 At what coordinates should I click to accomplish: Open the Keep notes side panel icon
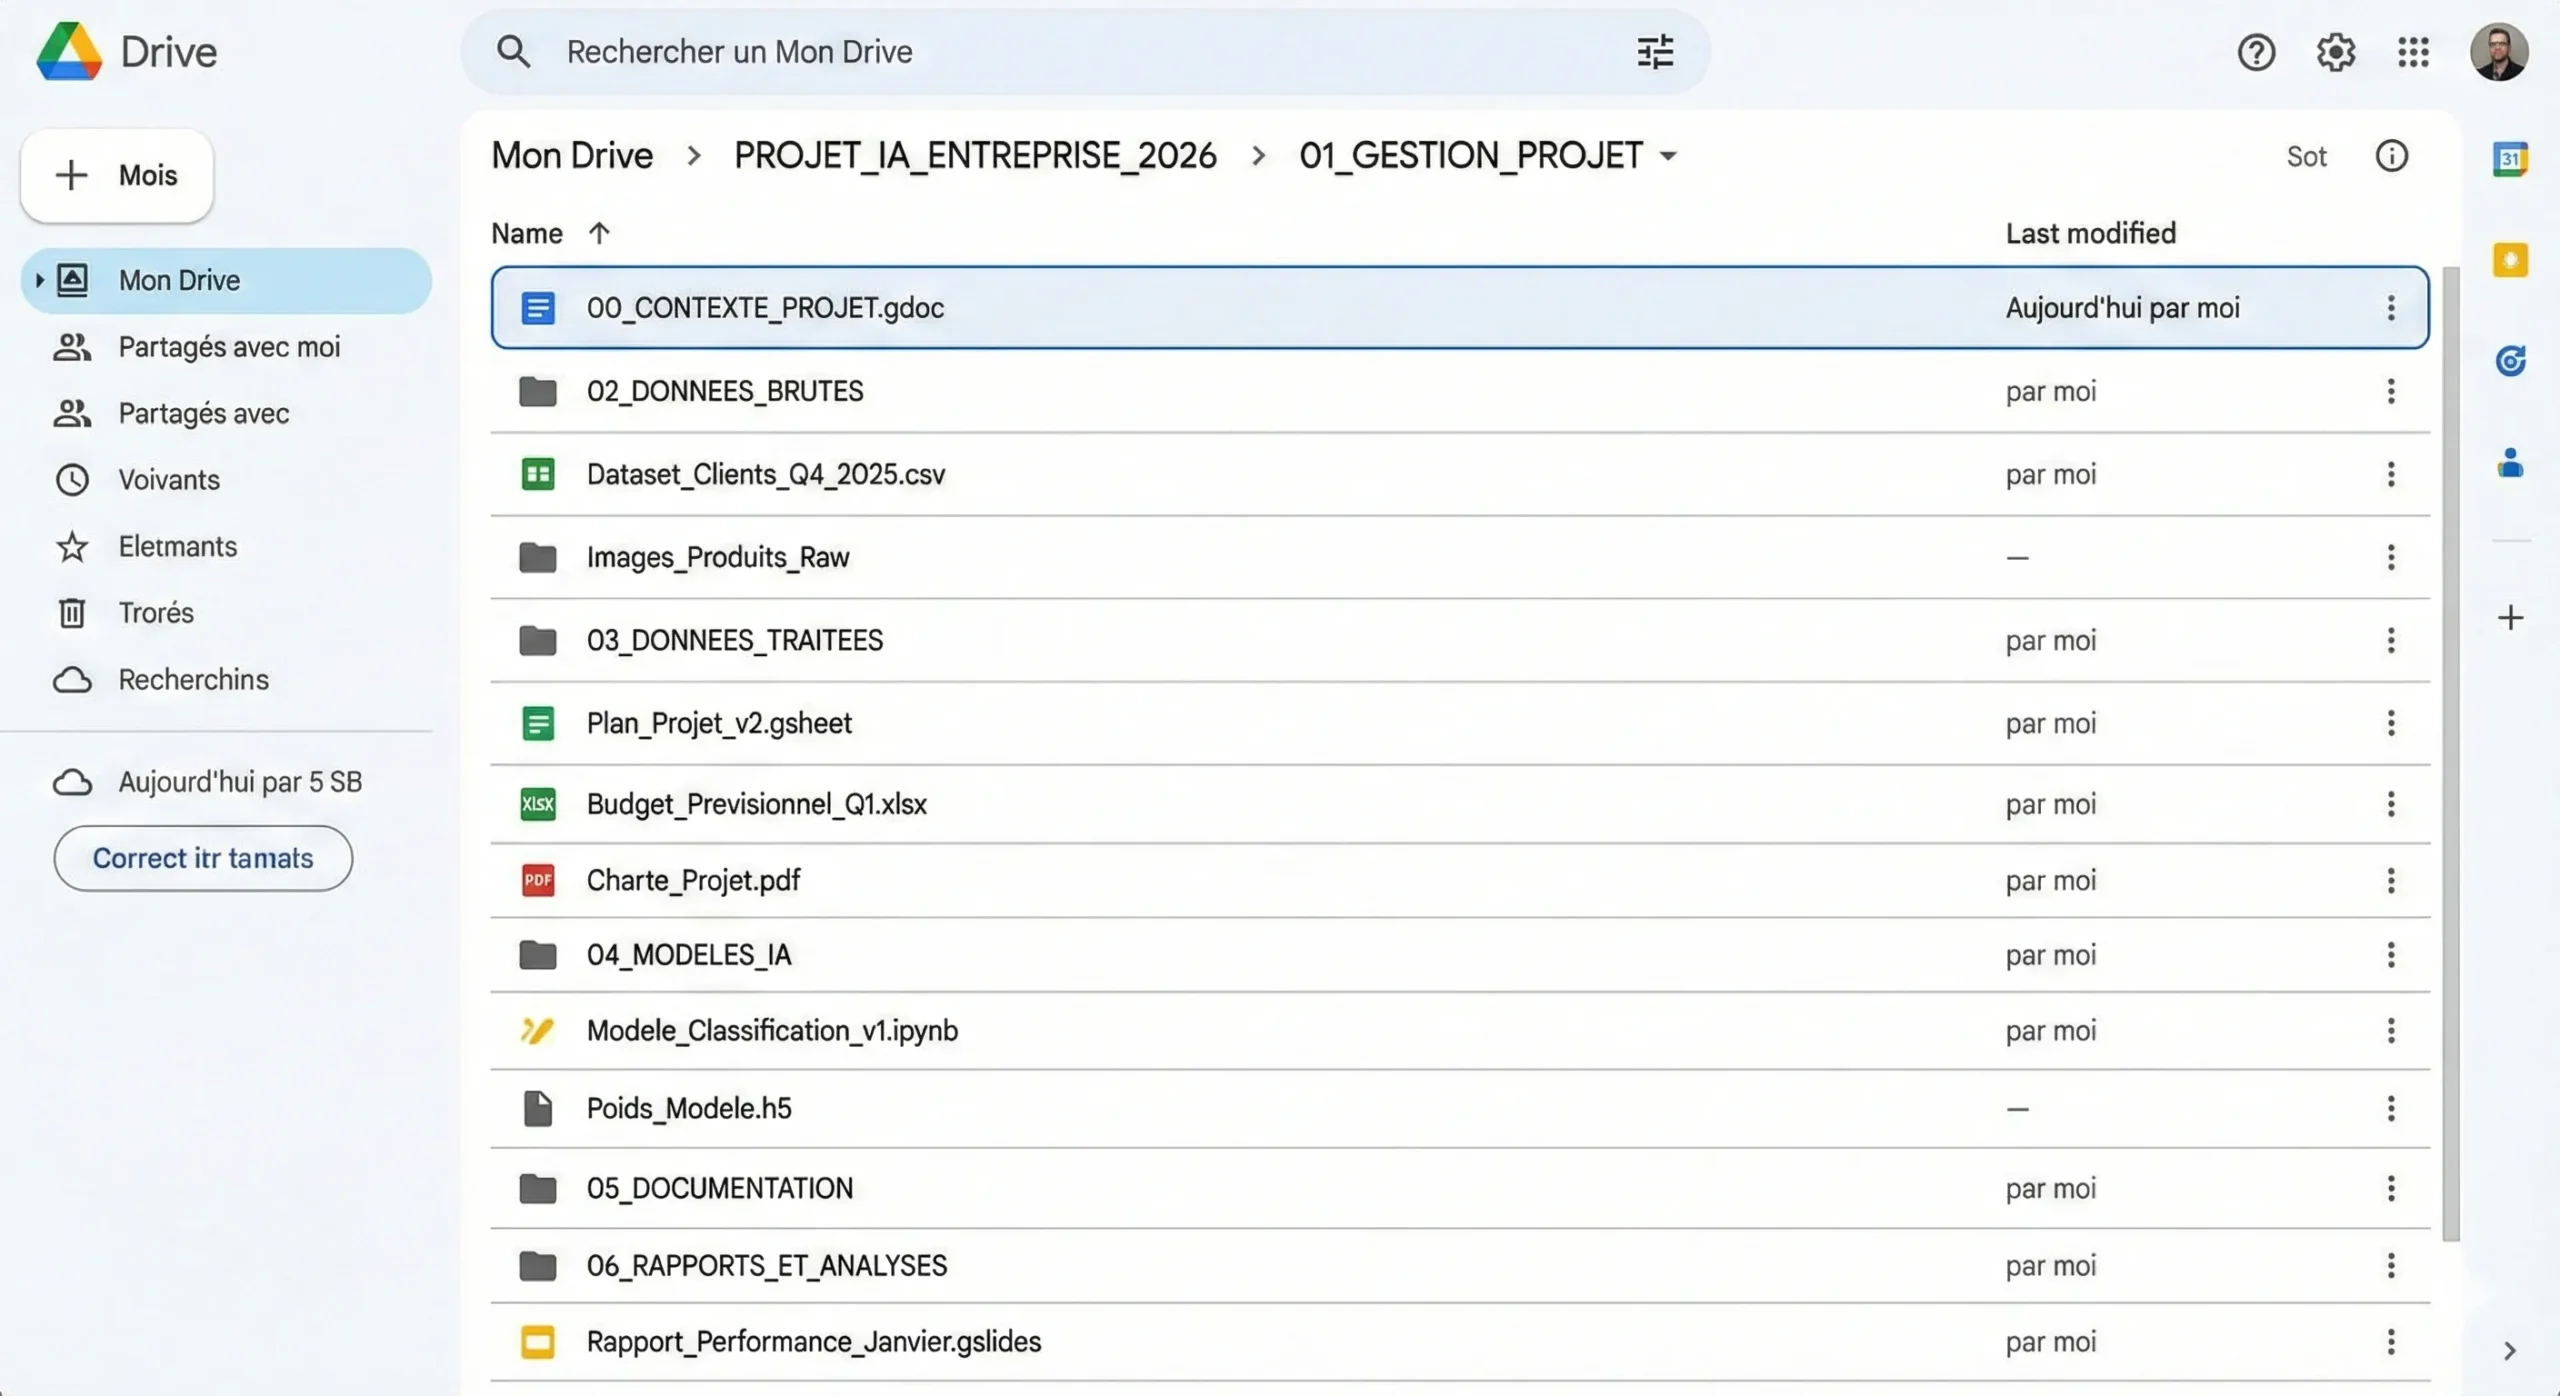pos(2510,260)
